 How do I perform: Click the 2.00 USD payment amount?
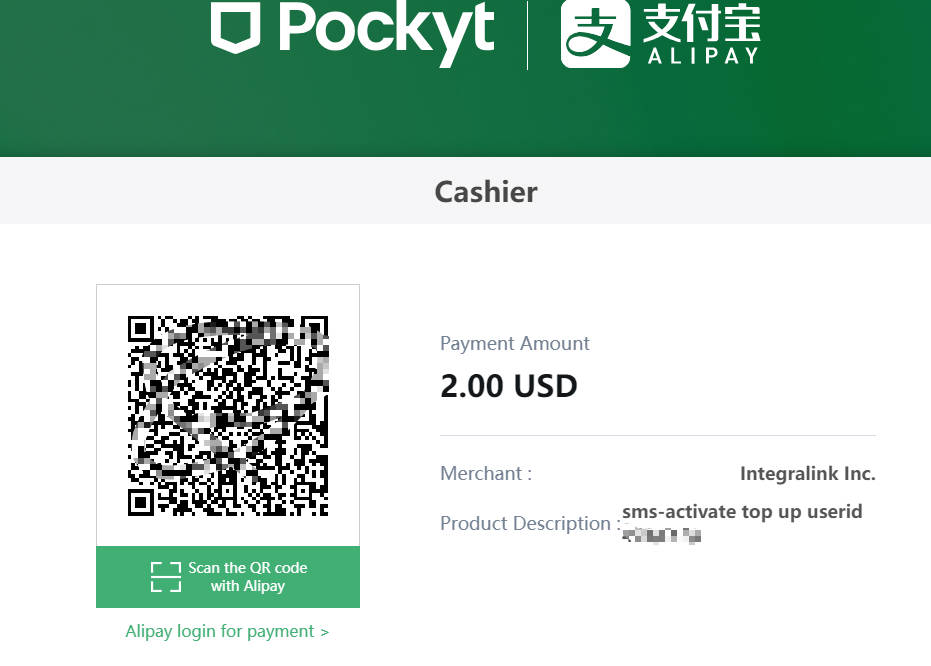point(508,386)
